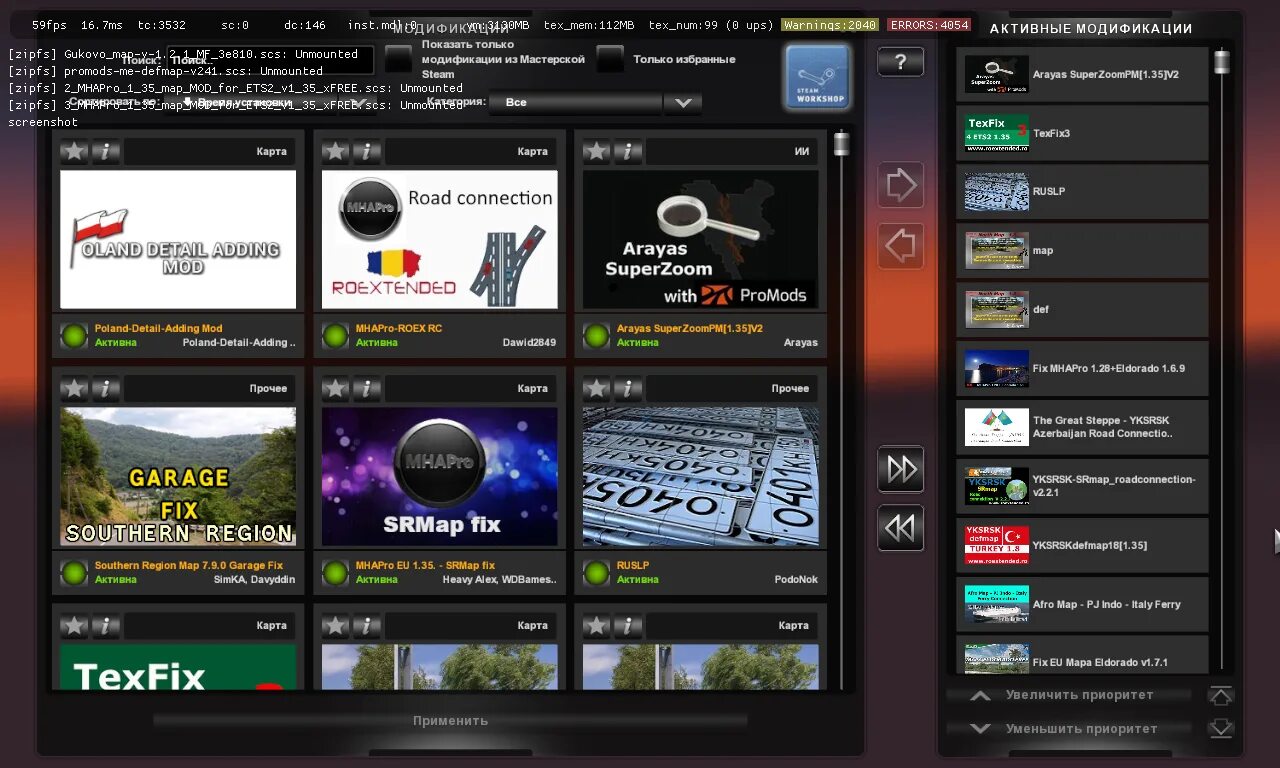1280x768 pixels.
Task: Show info on the RUSLP mod card
Action: 628,388
